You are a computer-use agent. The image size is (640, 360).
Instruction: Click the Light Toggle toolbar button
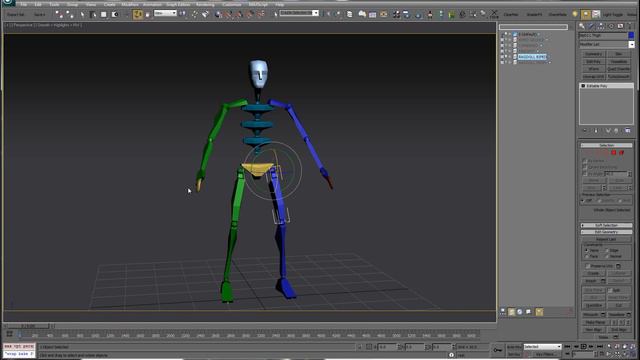613,15
